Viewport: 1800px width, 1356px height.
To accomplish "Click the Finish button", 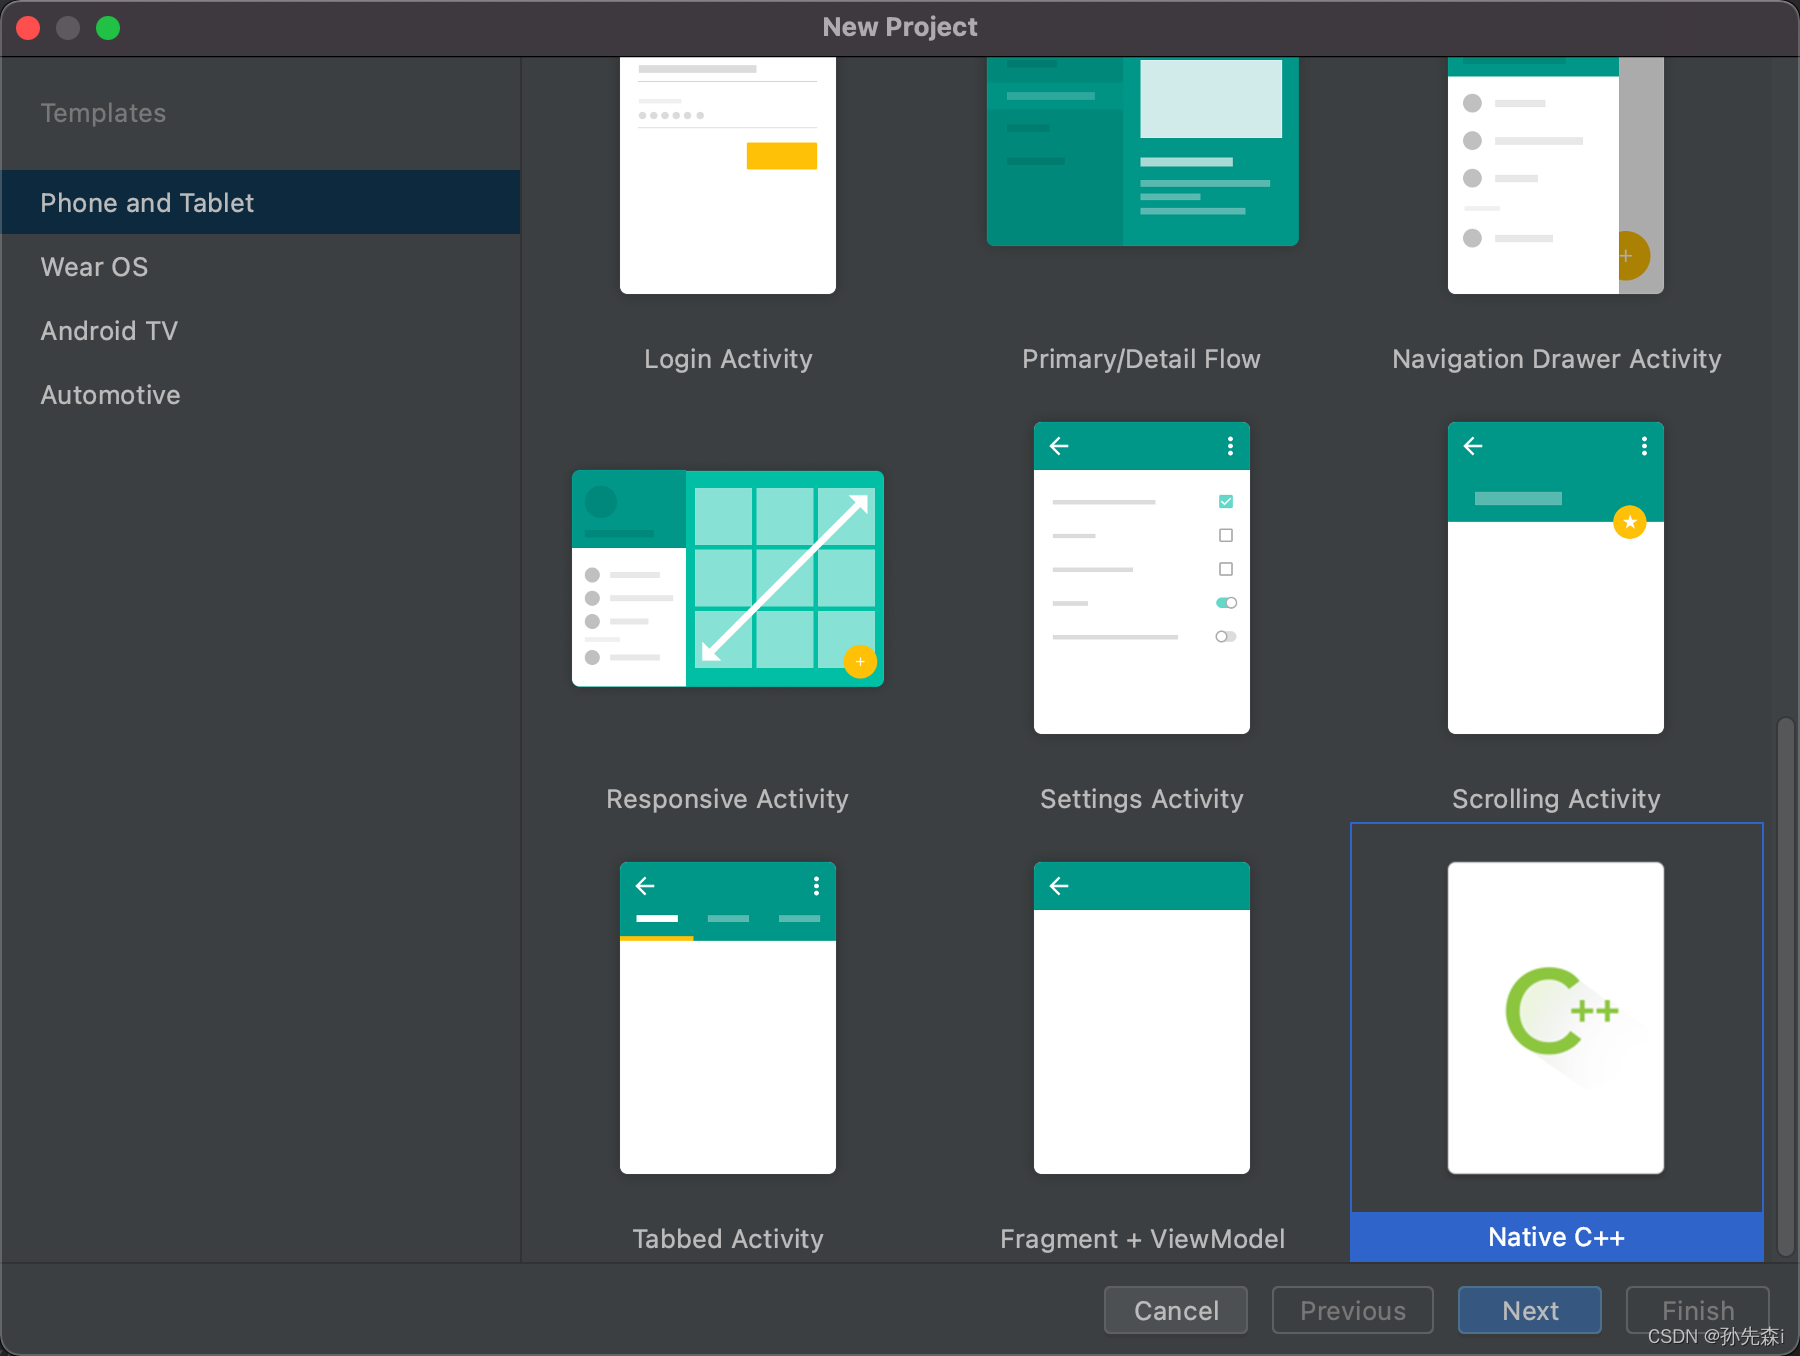I will 1698,1310.
